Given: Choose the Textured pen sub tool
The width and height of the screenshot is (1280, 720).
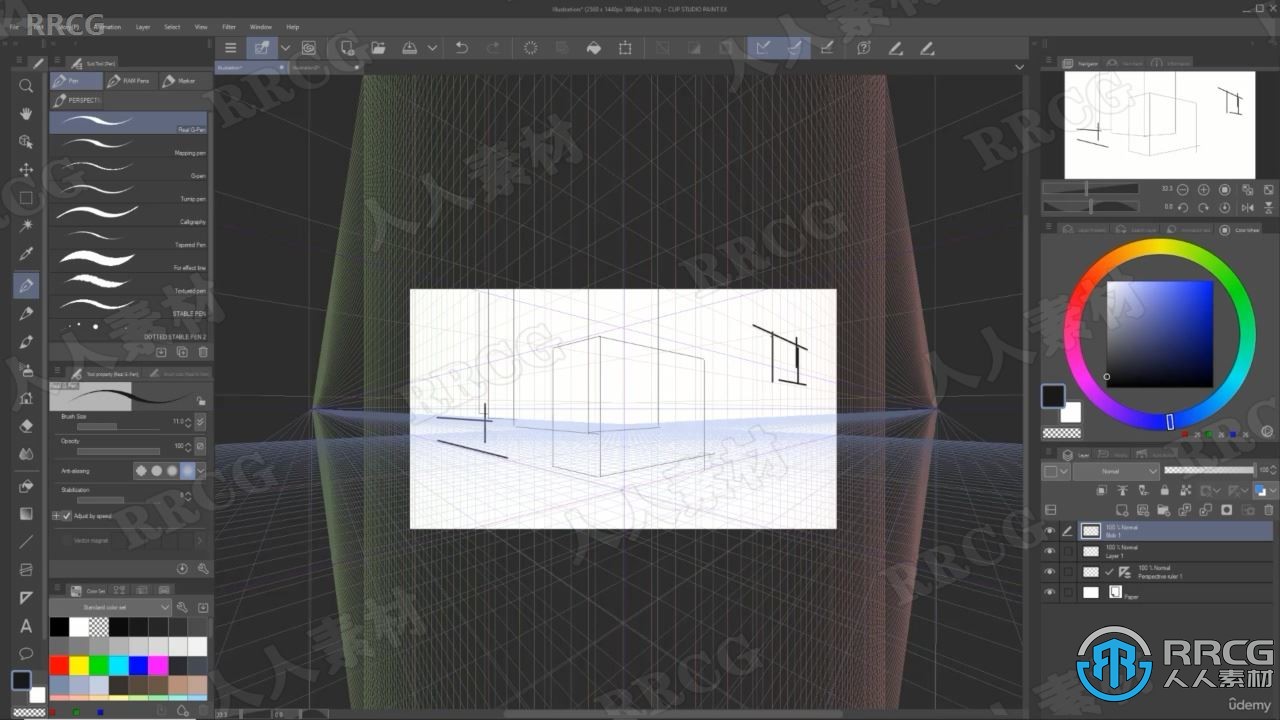Looking at the screenshot, I should tap(128, 284).
